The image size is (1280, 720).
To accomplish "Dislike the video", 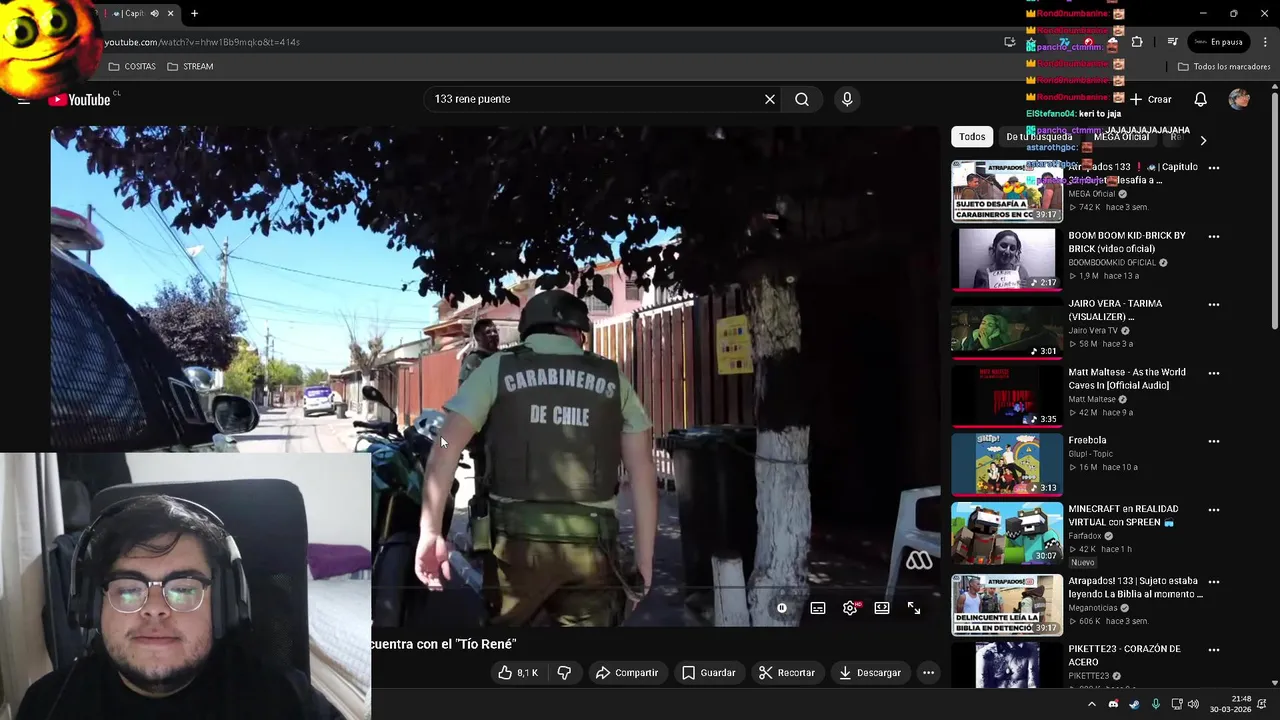I will point(564,673).
